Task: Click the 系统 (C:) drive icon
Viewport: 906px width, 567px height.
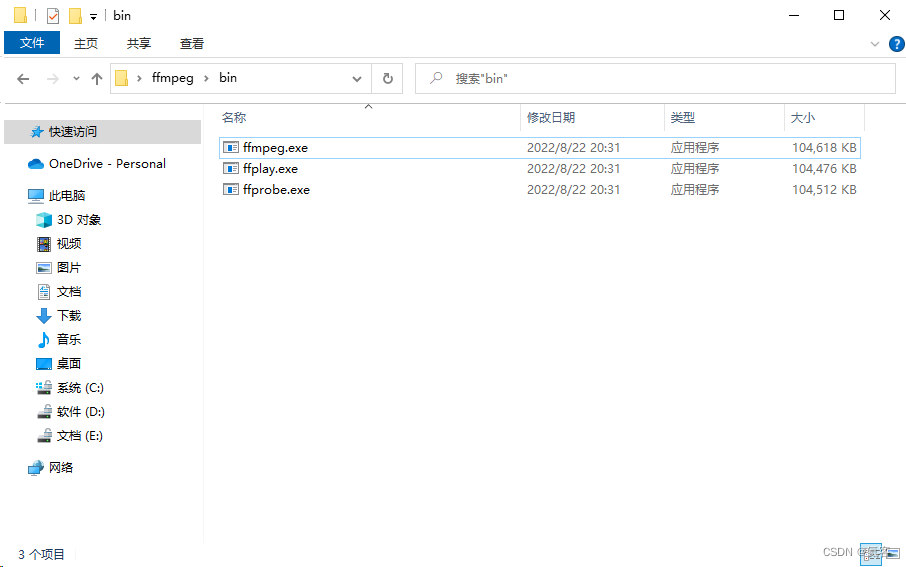Action: (44, 388)
